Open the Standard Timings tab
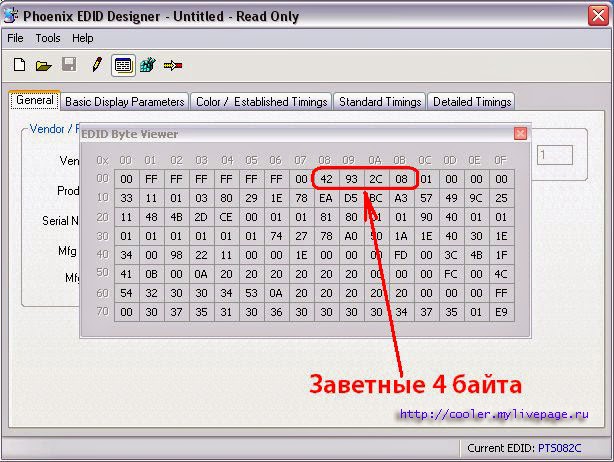 380,102
